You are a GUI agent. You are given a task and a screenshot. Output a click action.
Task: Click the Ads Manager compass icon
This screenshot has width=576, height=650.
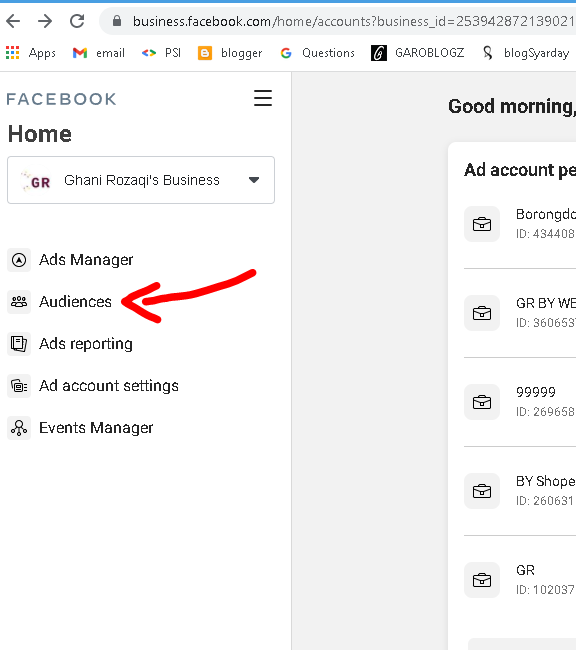point(19,260)
